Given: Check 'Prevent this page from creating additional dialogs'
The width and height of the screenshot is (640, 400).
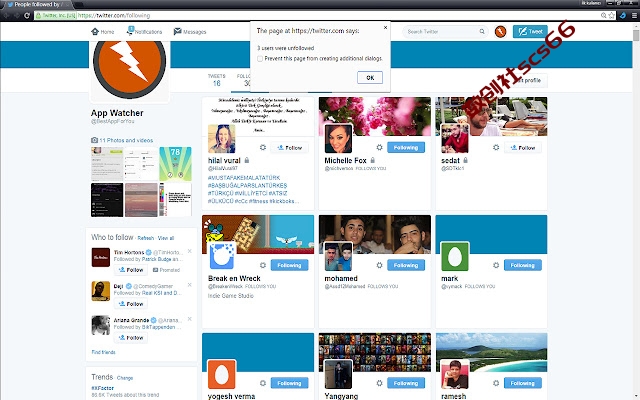Looking at the screenshot, I should tap(260, 59).
